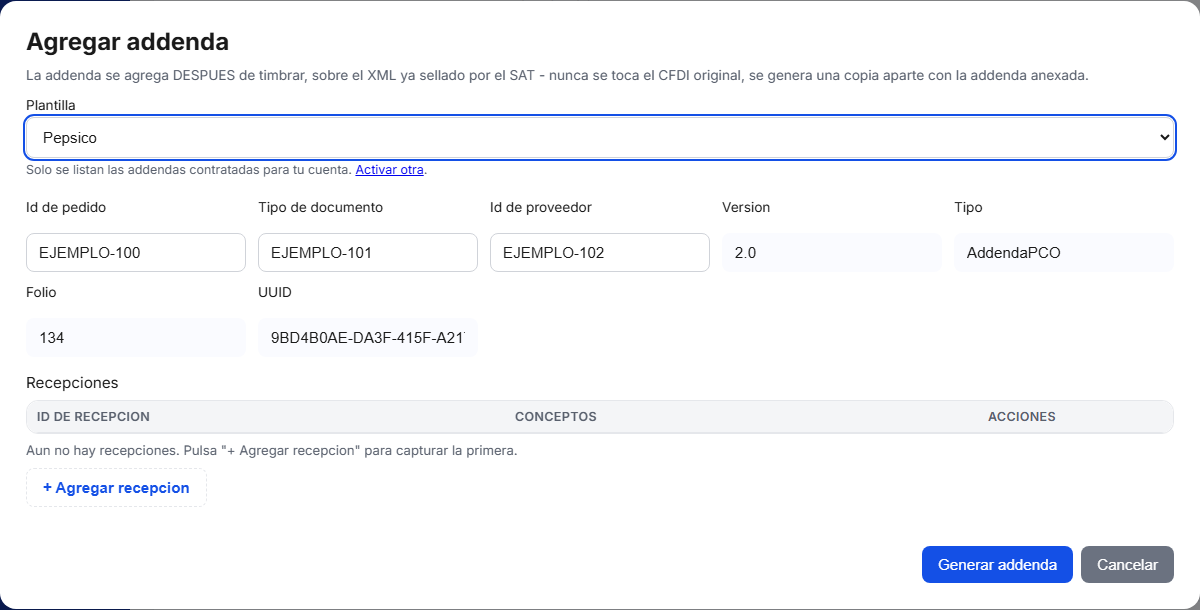Screen dimensions: 1200x610
Task: Confirm with the Generar addenda button
Action: pyautogui.click(x=997, y=564)
